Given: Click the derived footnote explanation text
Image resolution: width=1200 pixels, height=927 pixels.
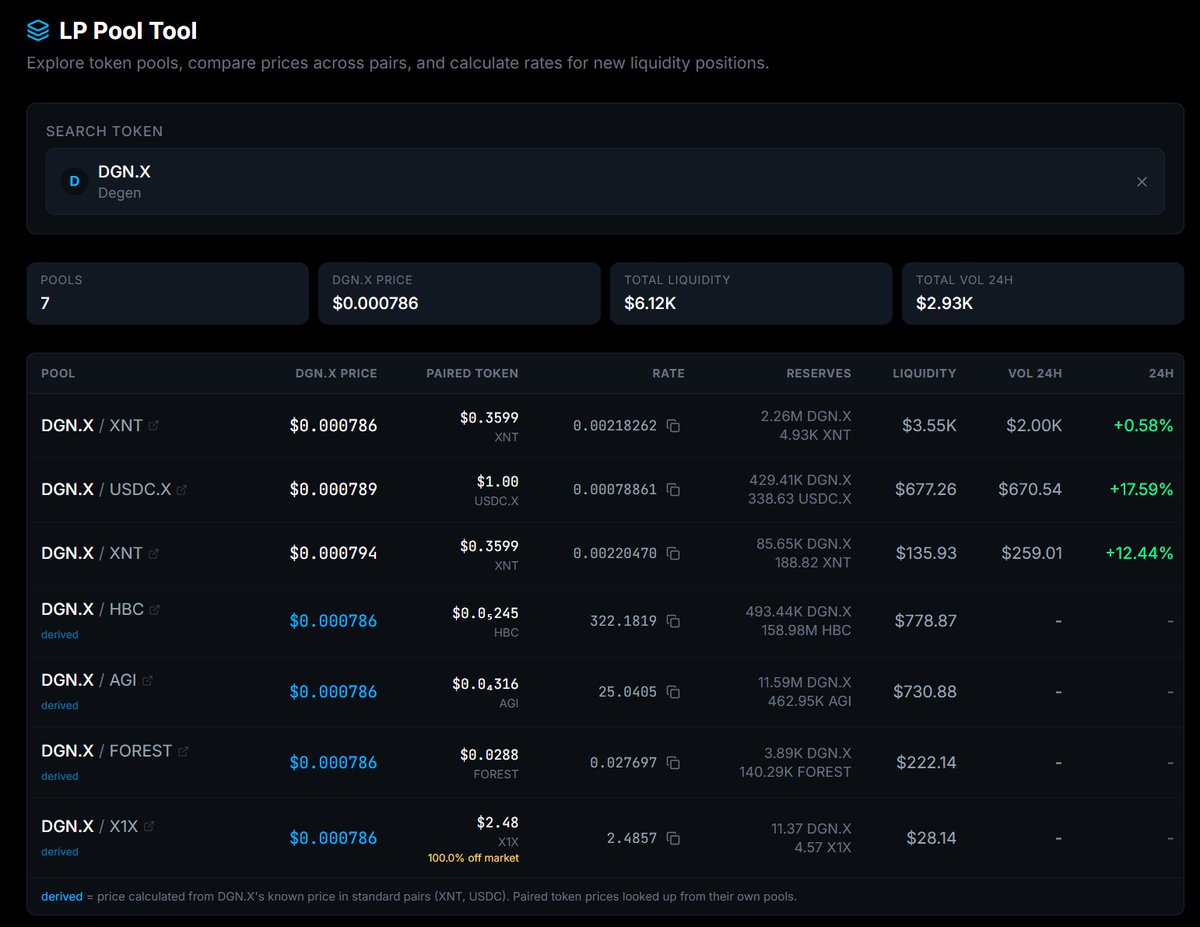Looking at the screenshot, I should point(419,897).
